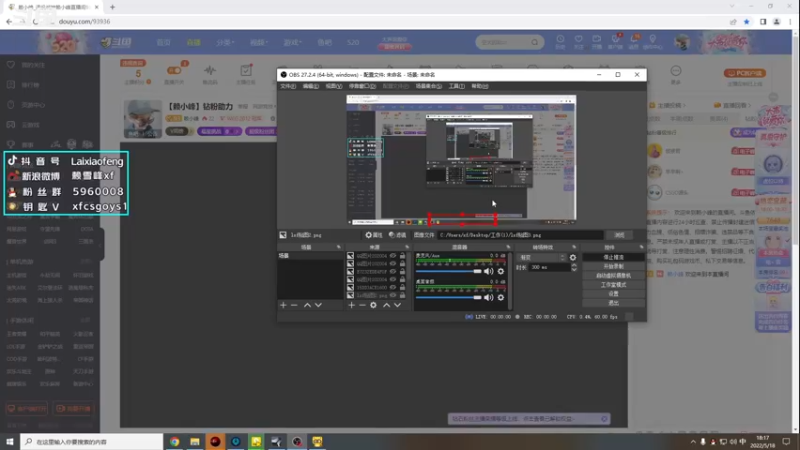This screenshot has width=800, height=450.
Task: Open Douyu followed heart icon in header
Action: coord(579,41)
